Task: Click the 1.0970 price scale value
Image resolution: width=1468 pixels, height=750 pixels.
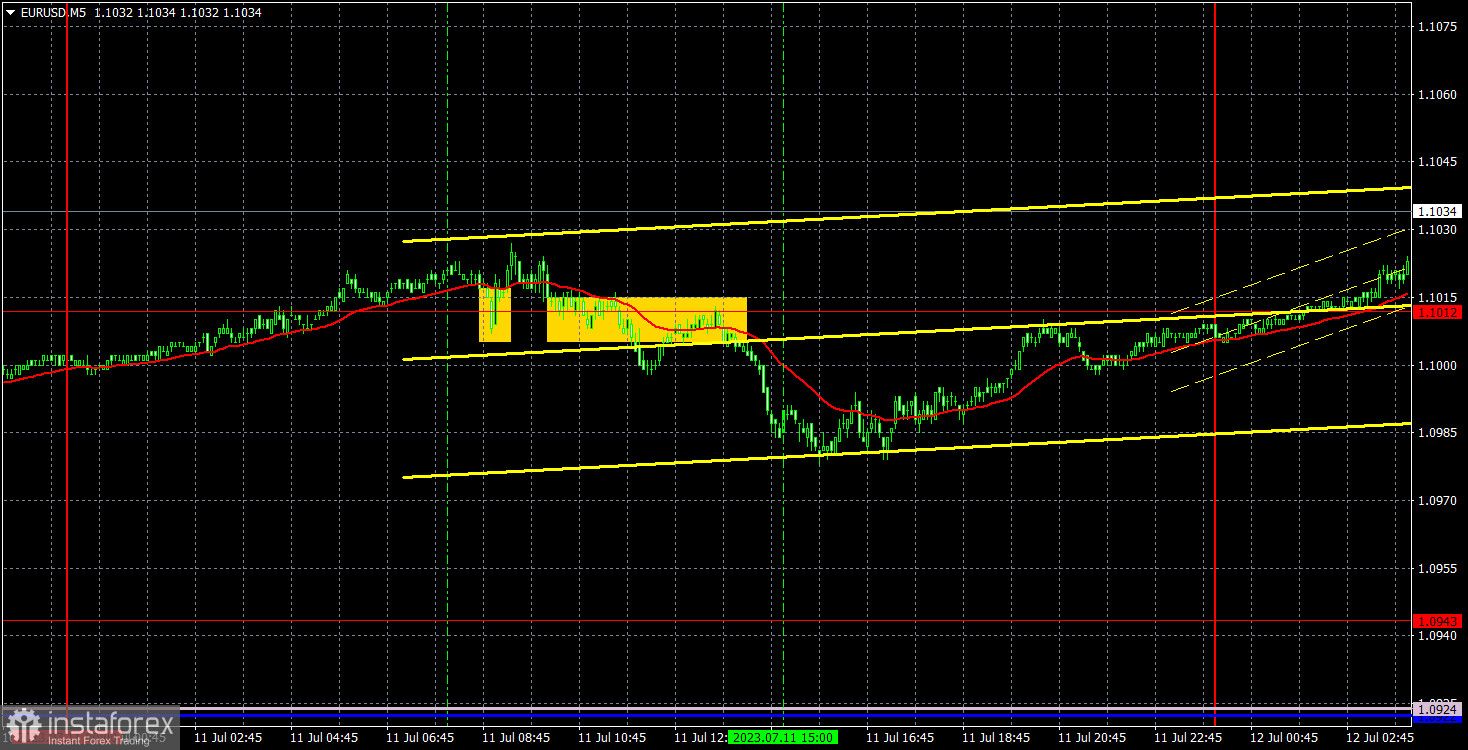Action: click(1437, 501)
